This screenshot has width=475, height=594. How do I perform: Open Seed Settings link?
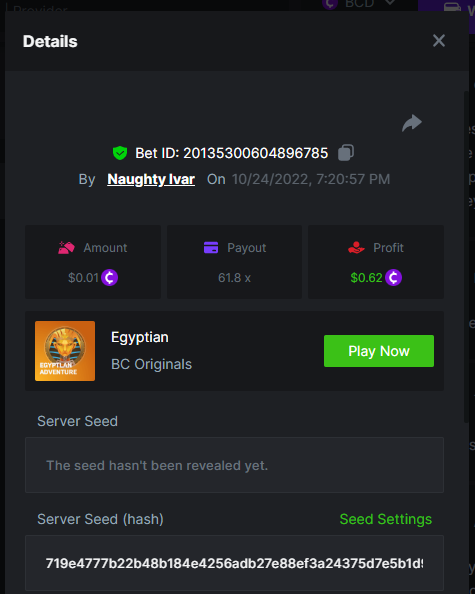[x=386, y=519]
